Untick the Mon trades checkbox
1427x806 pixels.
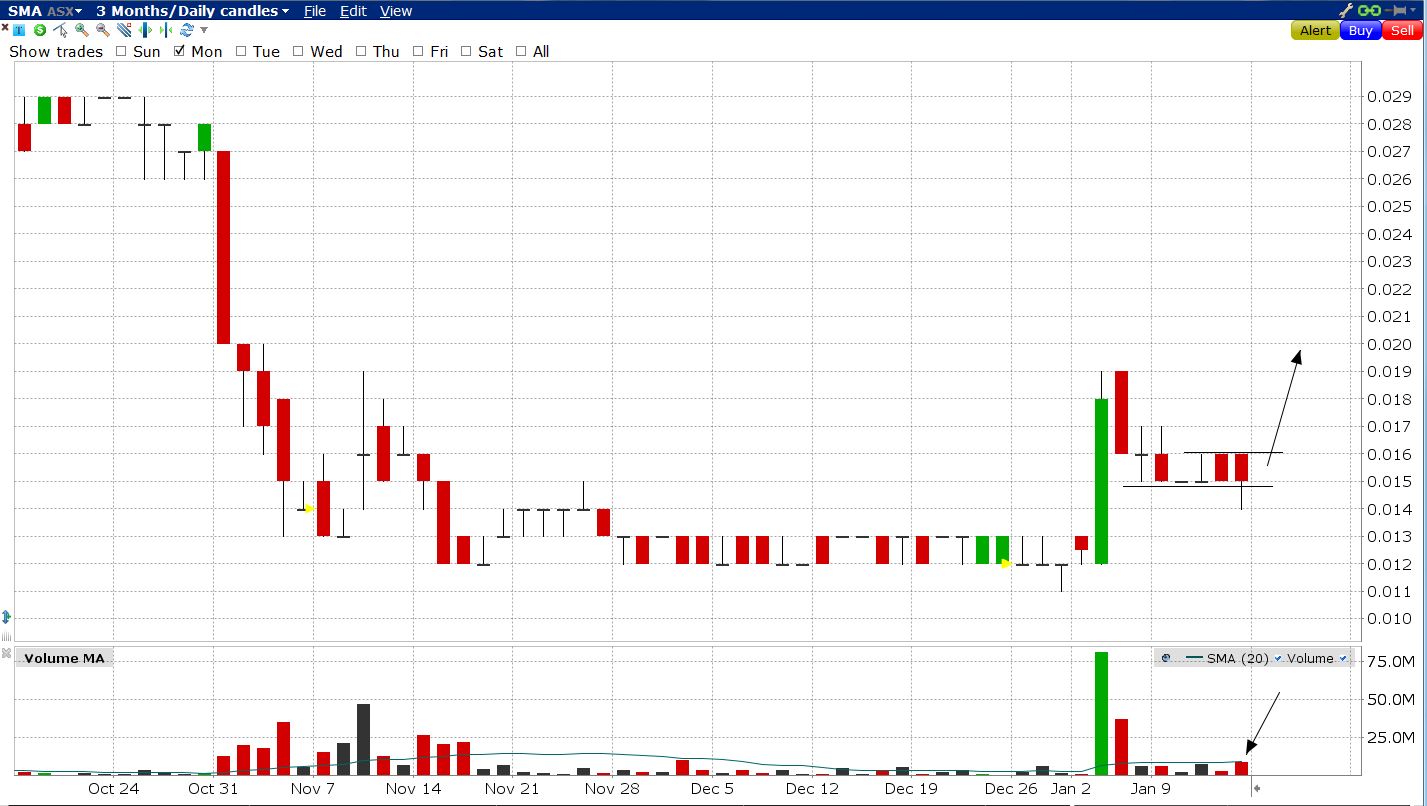click(179, 51)
